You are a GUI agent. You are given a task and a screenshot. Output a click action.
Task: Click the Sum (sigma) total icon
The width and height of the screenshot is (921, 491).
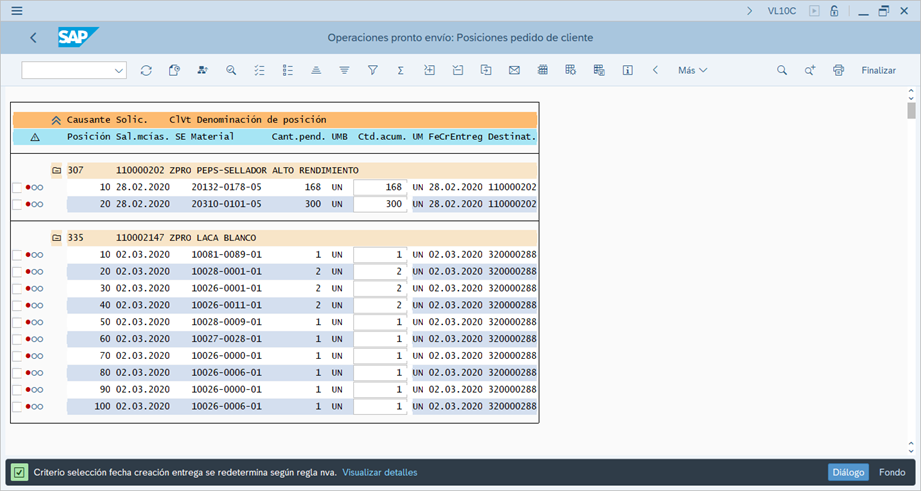click(400, 70)
